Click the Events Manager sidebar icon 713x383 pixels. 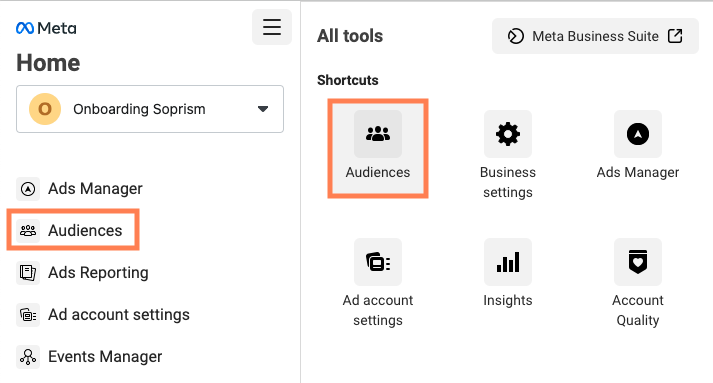28,357
